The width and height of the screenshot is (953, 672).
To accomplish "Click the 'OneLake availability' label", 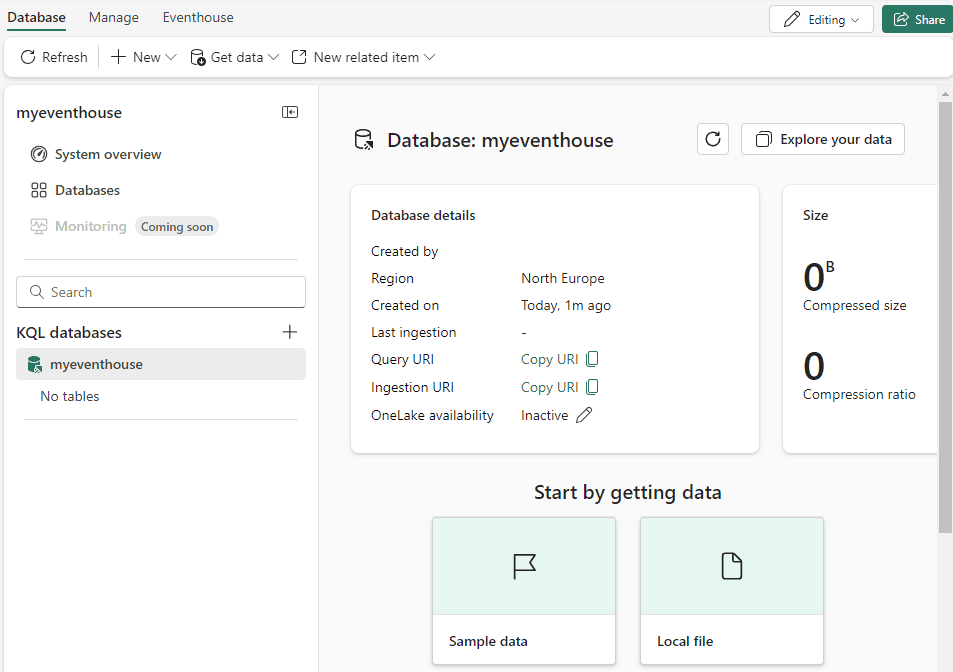I will coord(432,416).
